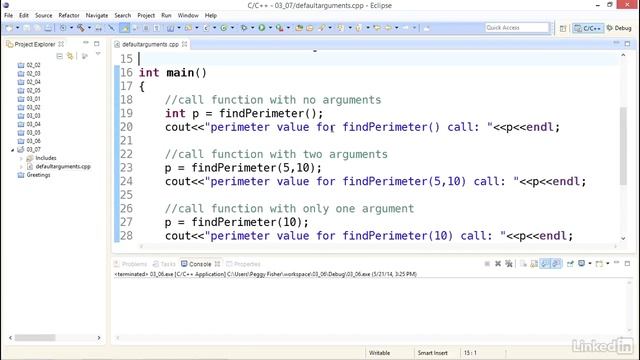Open the External Tools dropdown arrow
Screen dimensions: 640x360
(288, 28)
